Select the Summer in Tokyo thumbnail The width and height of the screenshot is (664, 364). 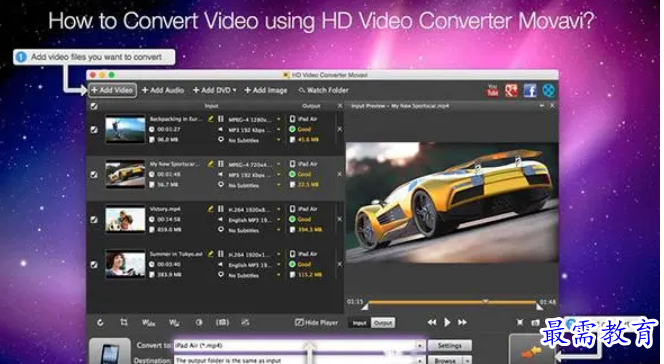click(x=125, y=264)
